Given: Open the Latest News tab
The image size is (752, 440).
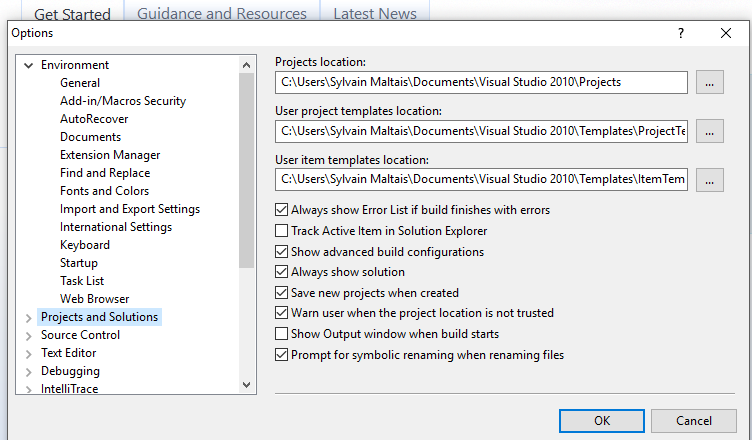Looking at the screenshot, I should pos(375,14).
